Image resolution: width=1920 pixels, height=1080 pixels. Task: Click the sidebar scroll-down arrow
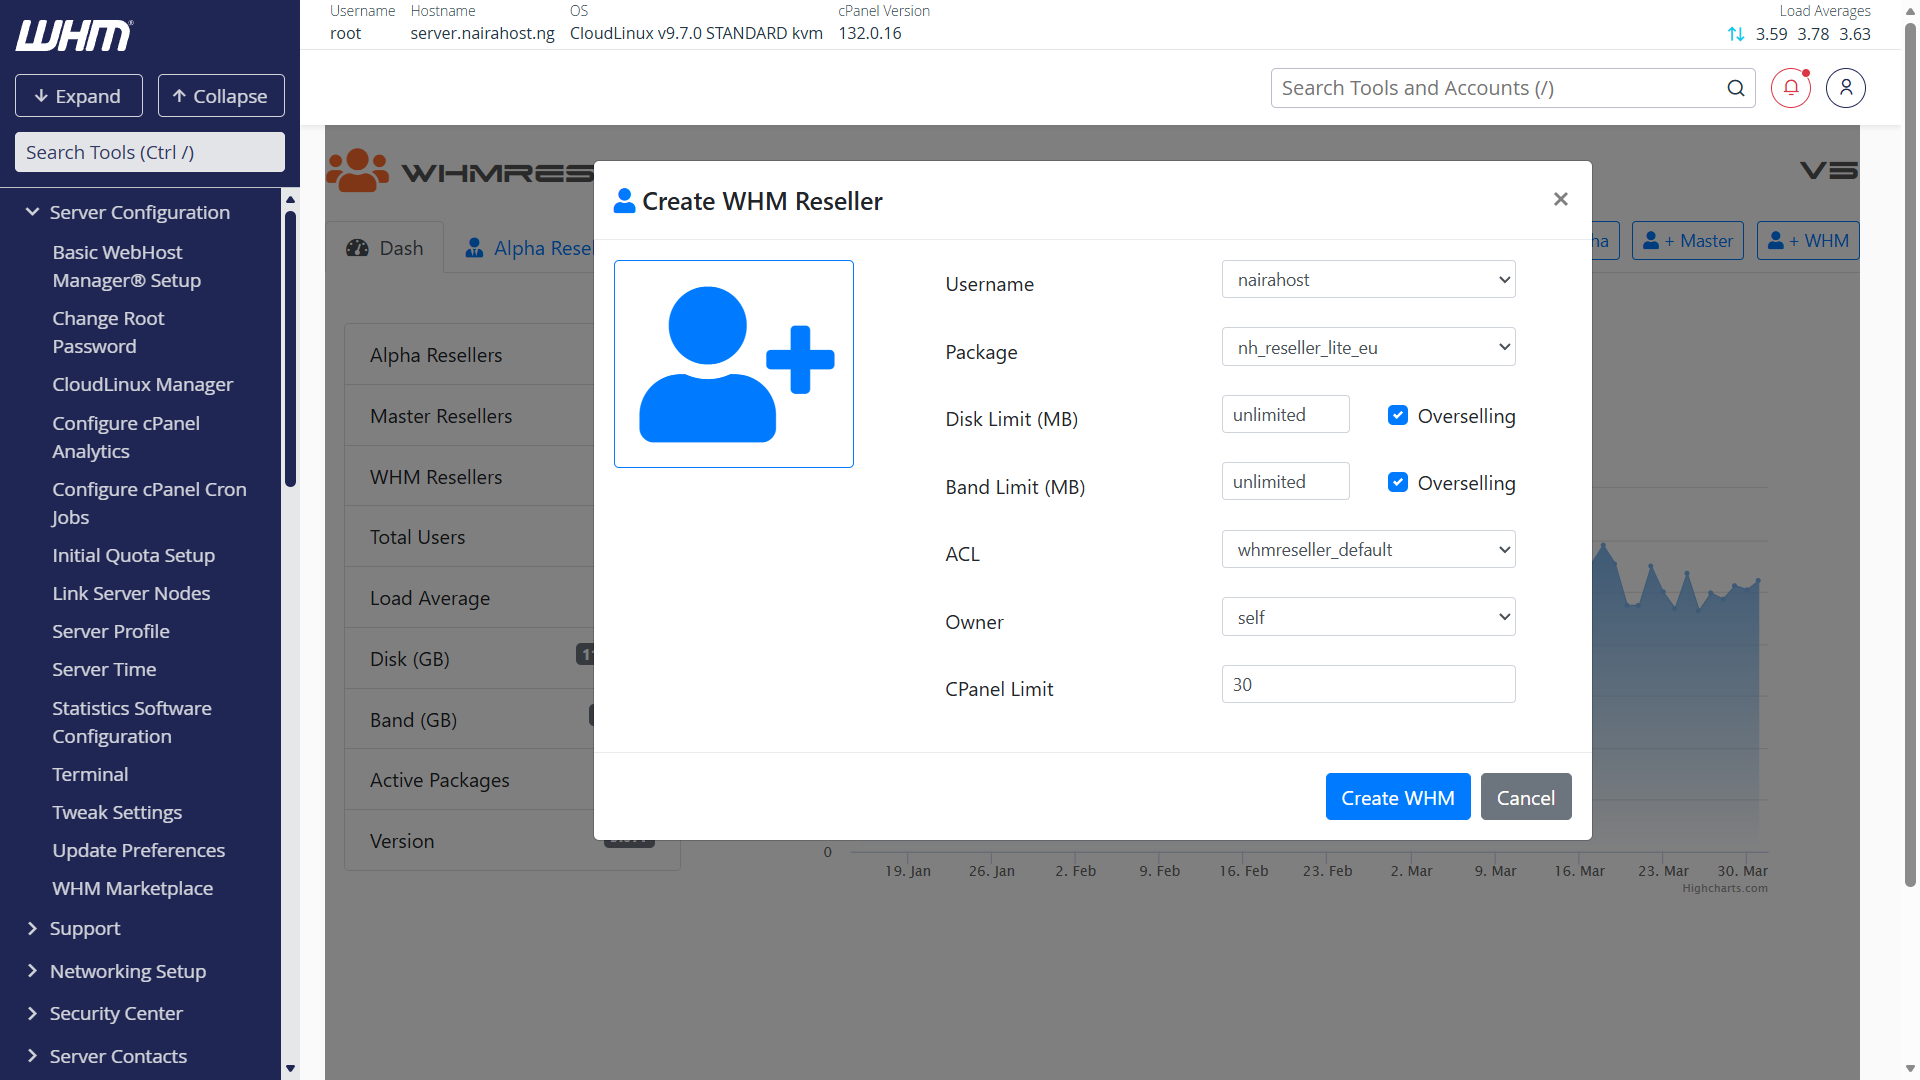290,1068
